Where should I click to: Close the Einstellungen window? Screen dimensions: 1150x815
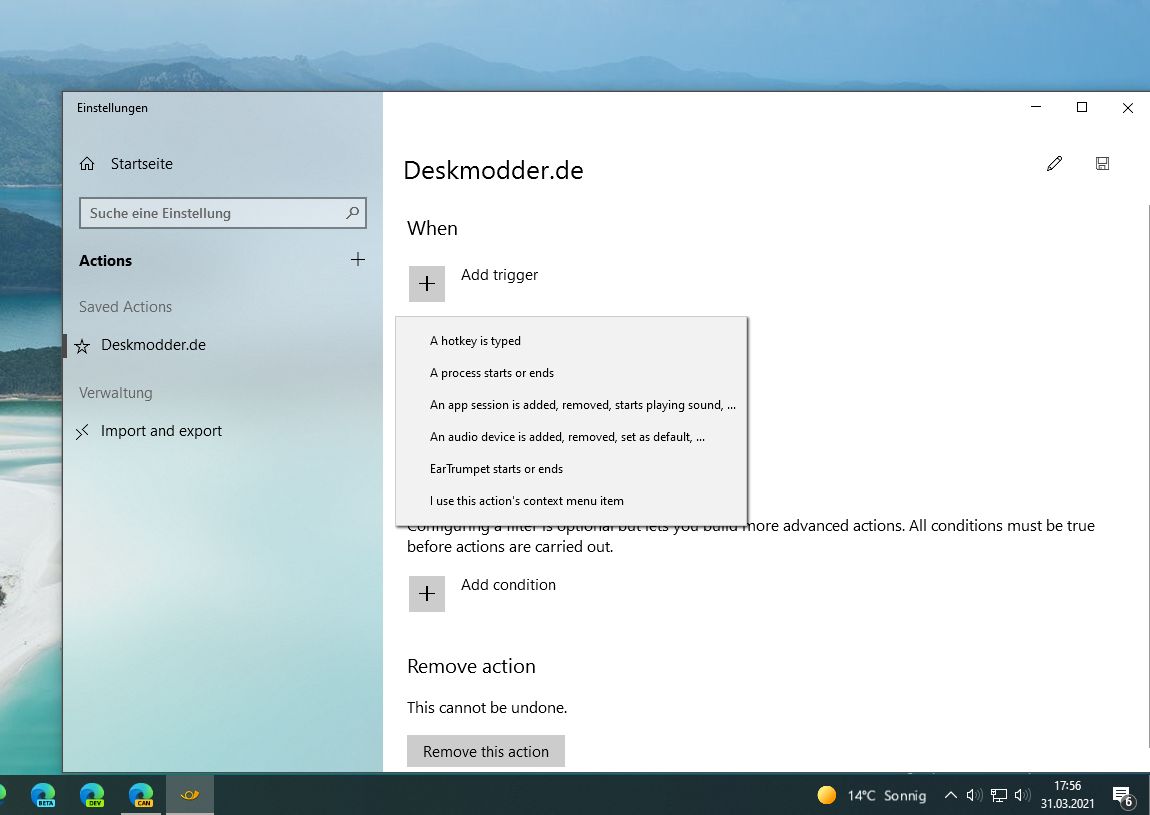1128,107
